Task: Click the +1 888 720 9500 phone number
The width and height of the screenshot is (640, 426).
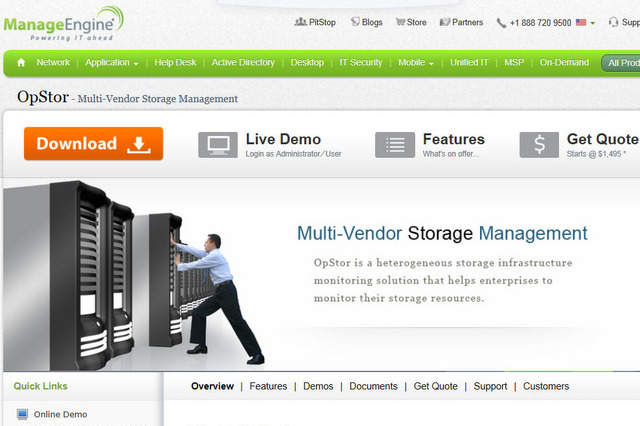Action: pyautogui.click(x=540, y=23)
